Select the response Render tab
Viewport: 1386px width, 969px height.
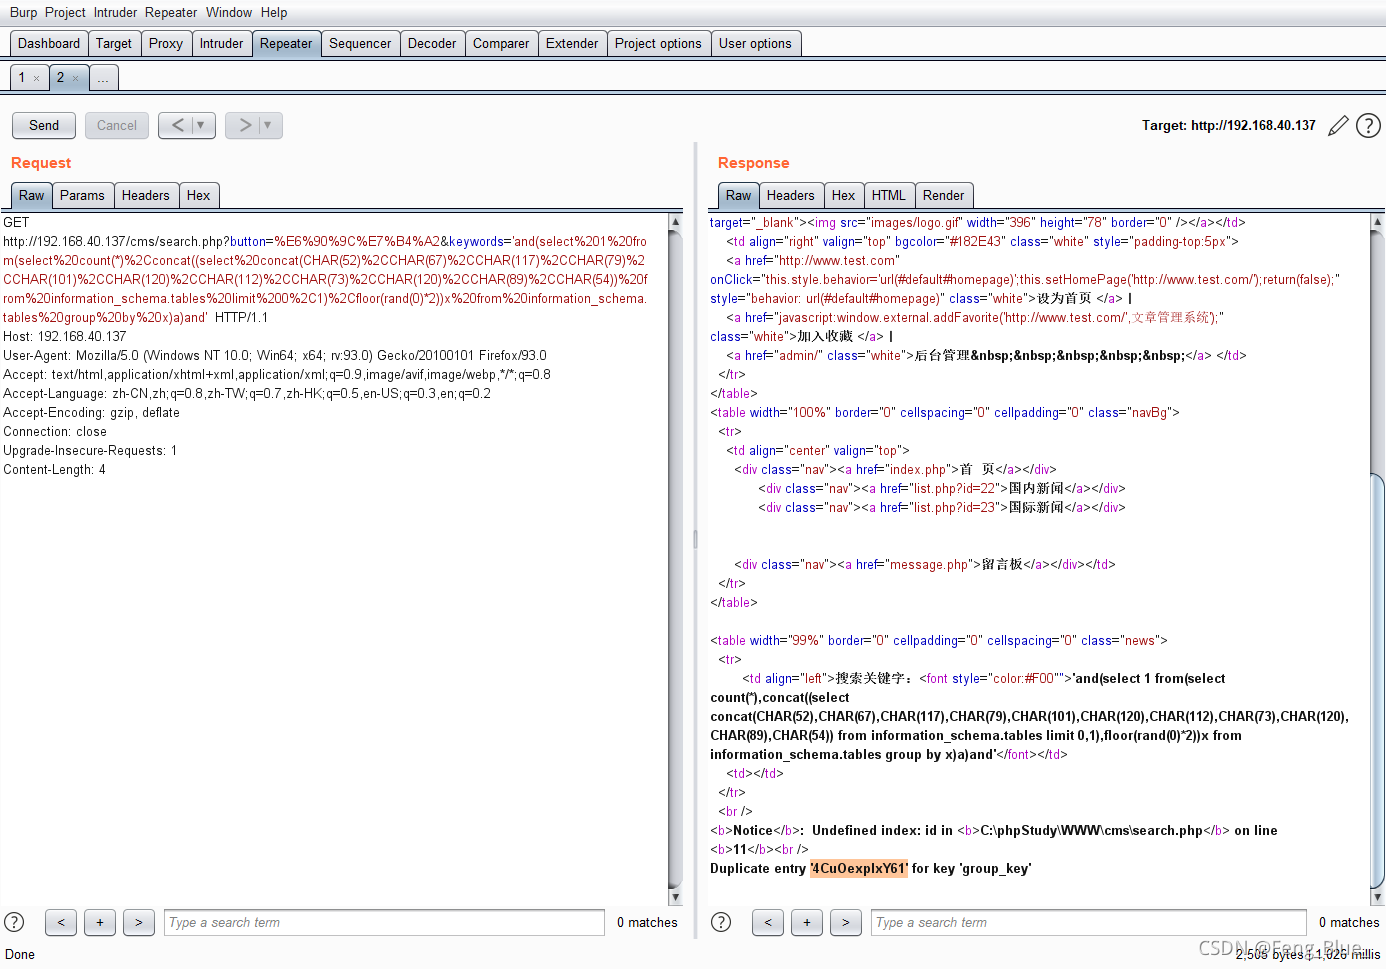(x=944, y=195)
